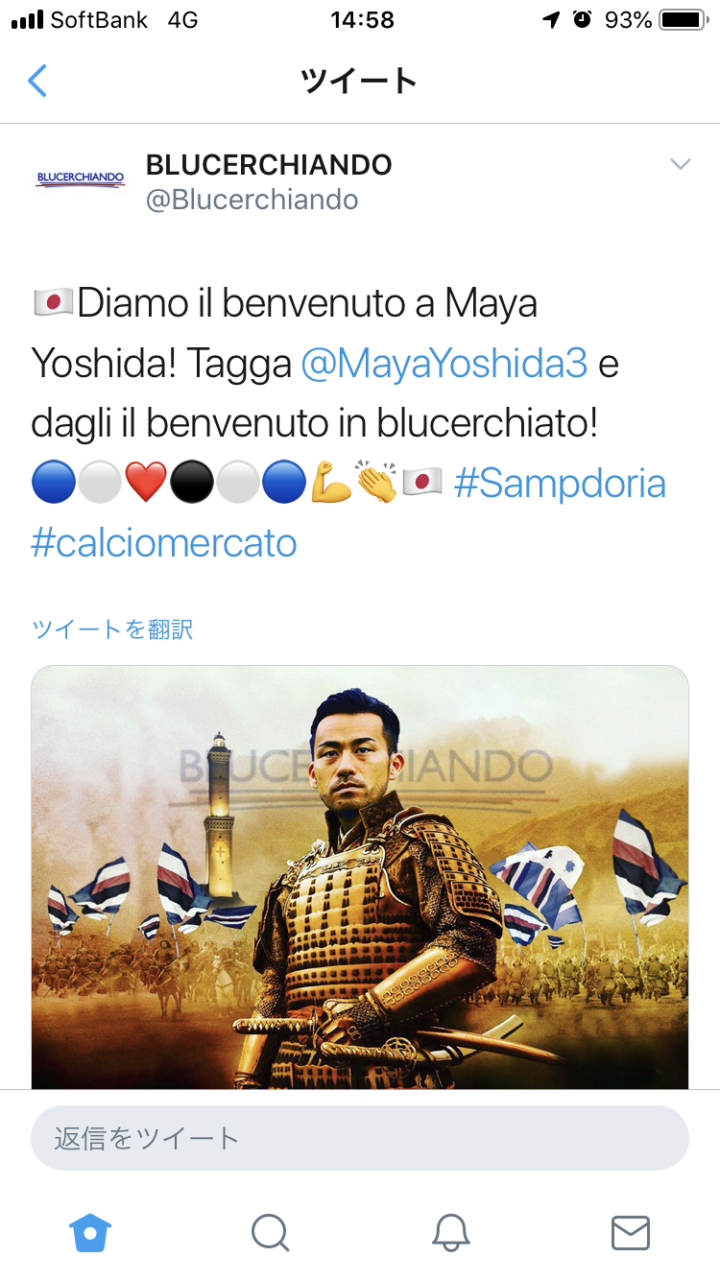The width and height of the screenshot is (720, 1280).
Task: Open the #calciomercato hashtag
Action: (x=164, y=544)
